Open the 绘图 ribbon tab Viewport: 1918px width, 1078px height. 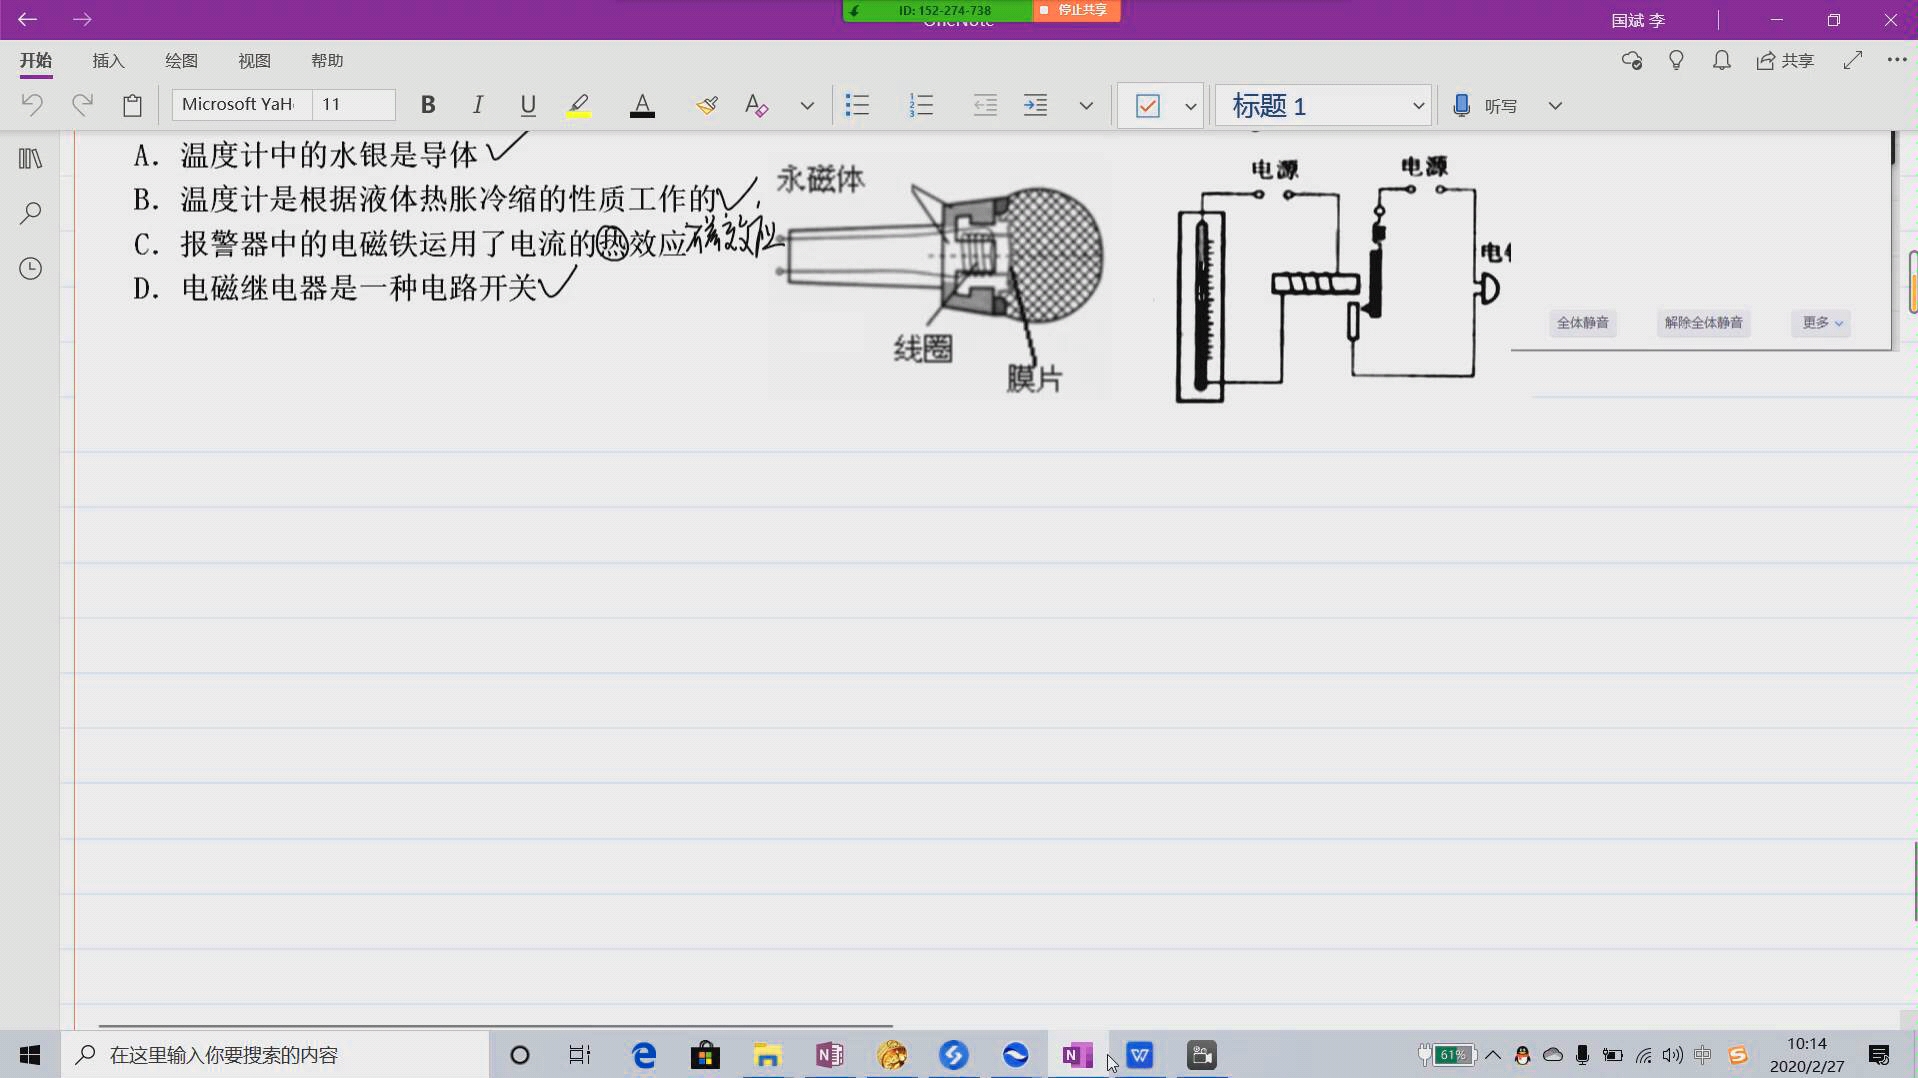pyautogui.click(x=180, y=60)
